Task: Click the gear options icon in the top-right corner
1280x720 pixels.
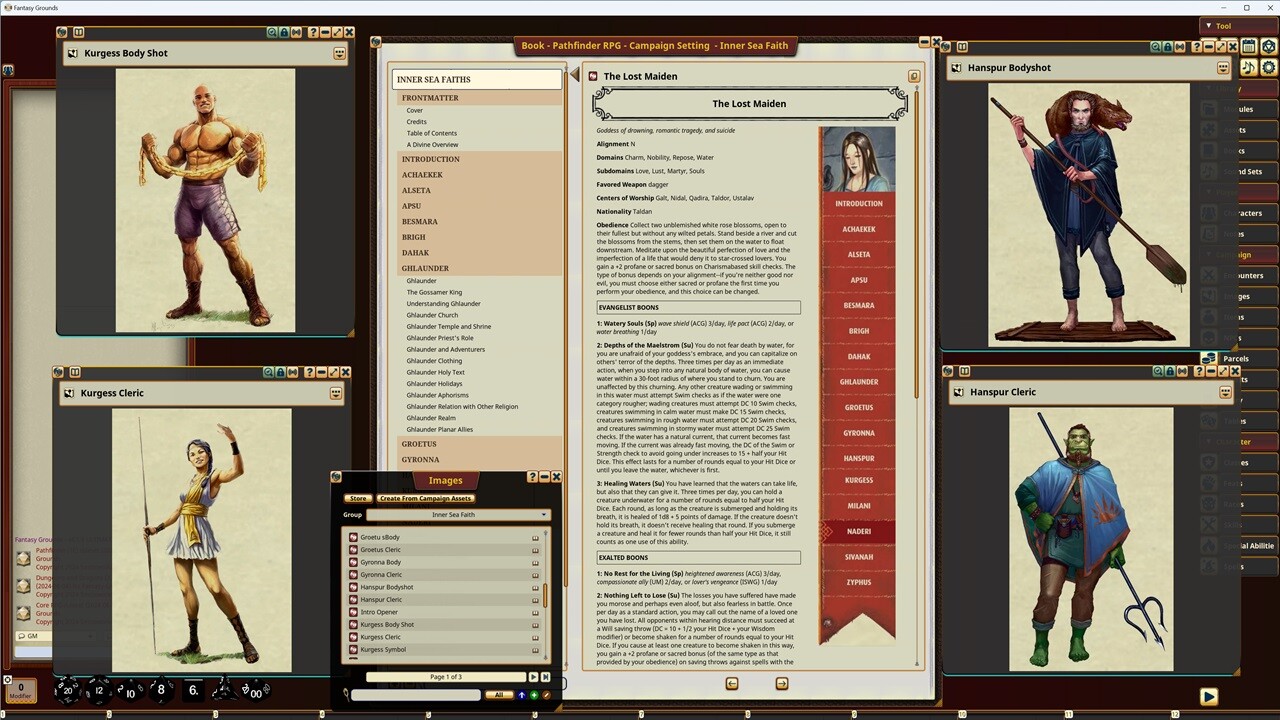Action: [x=1267, y=67]
